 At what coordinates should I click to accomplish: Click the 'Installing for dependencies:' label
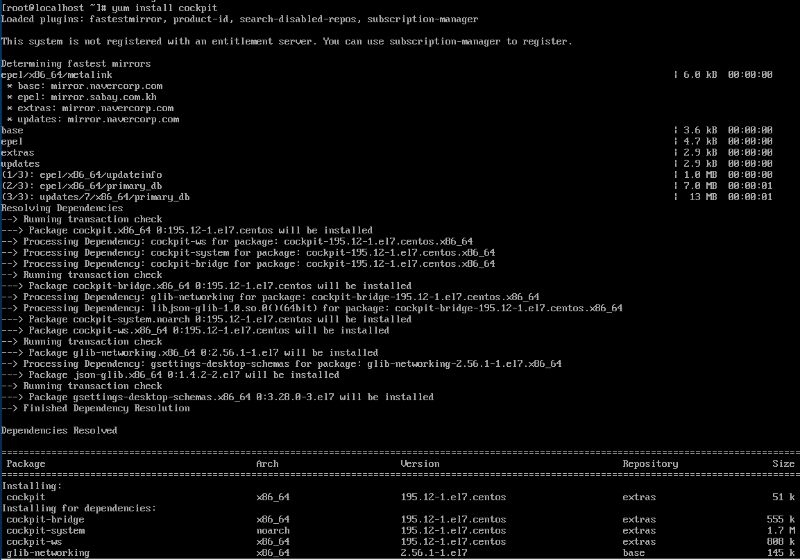[x=79, y=508]
